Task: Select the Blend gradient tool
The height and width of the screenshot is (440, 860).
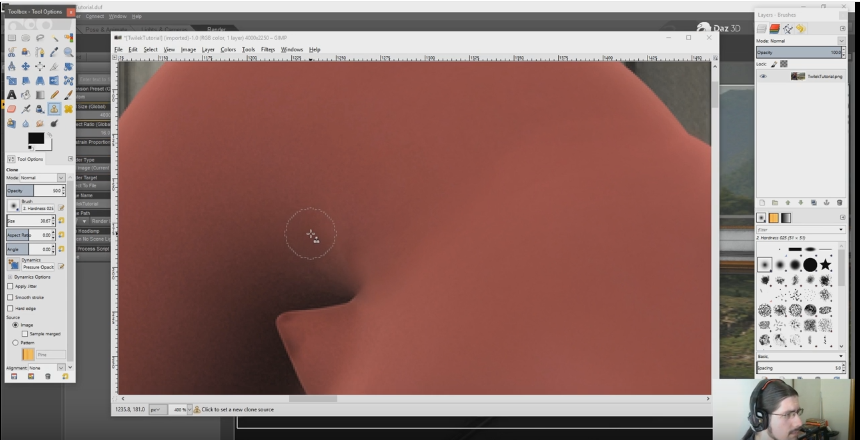Action: [x=40, y=95]
